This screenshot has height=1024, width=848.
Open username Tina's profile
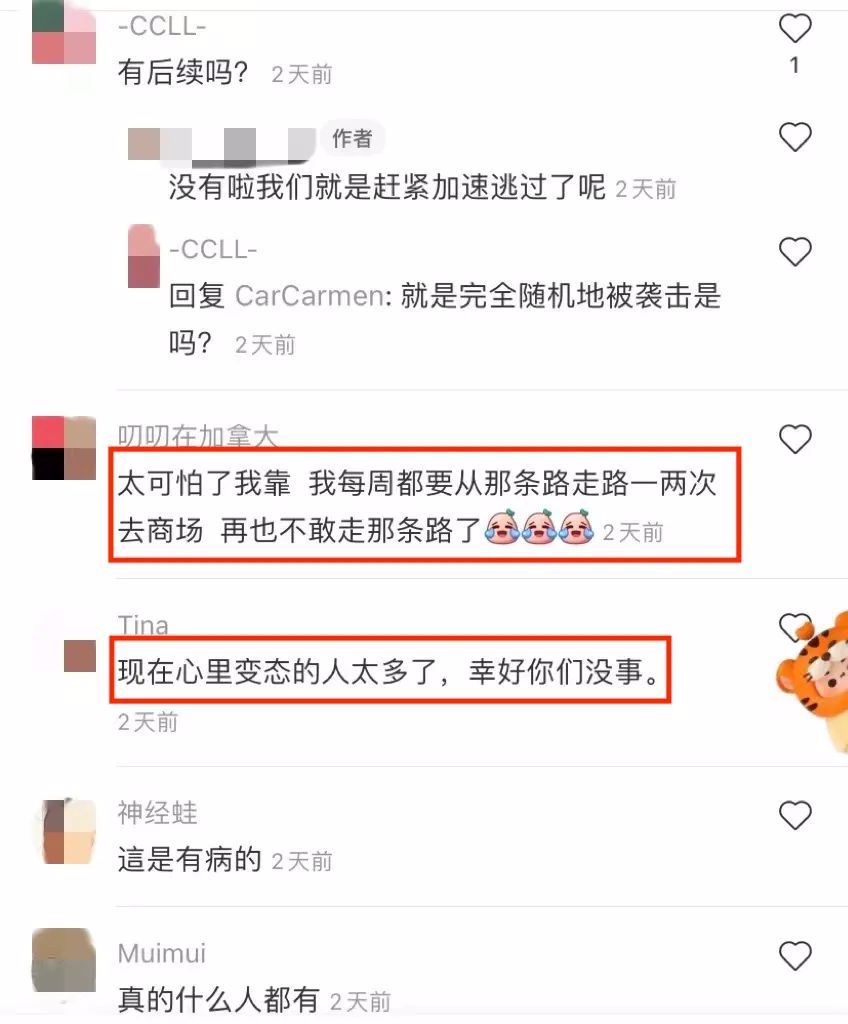click(x=143, y=625)
